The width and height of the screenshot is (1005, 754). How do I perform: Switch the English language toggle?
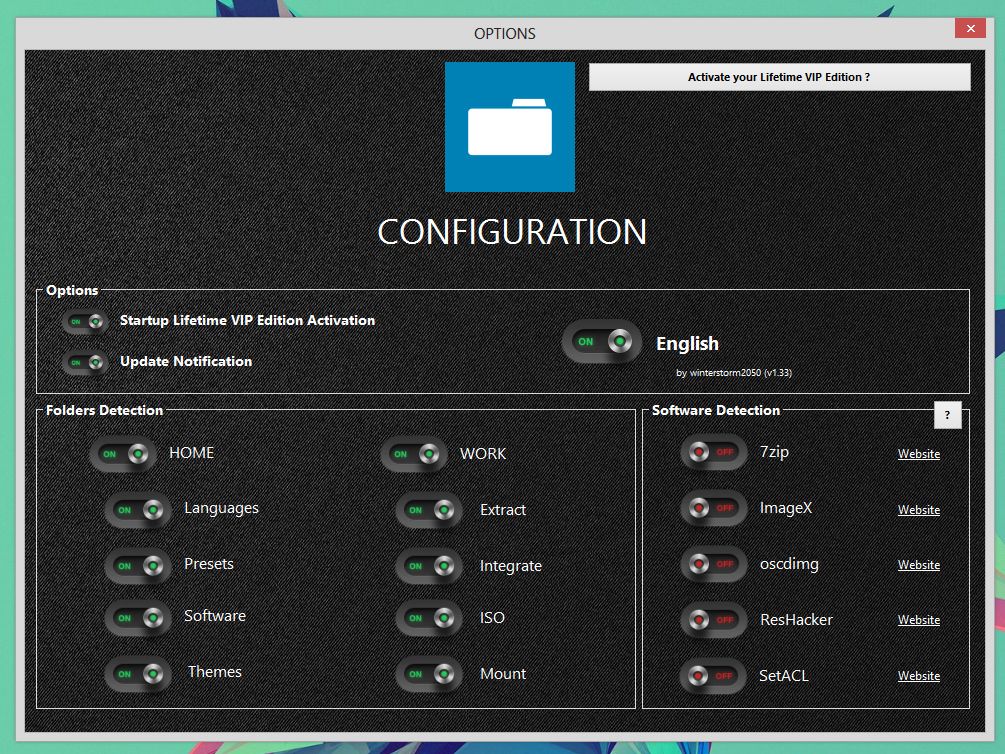click(602, 343)
